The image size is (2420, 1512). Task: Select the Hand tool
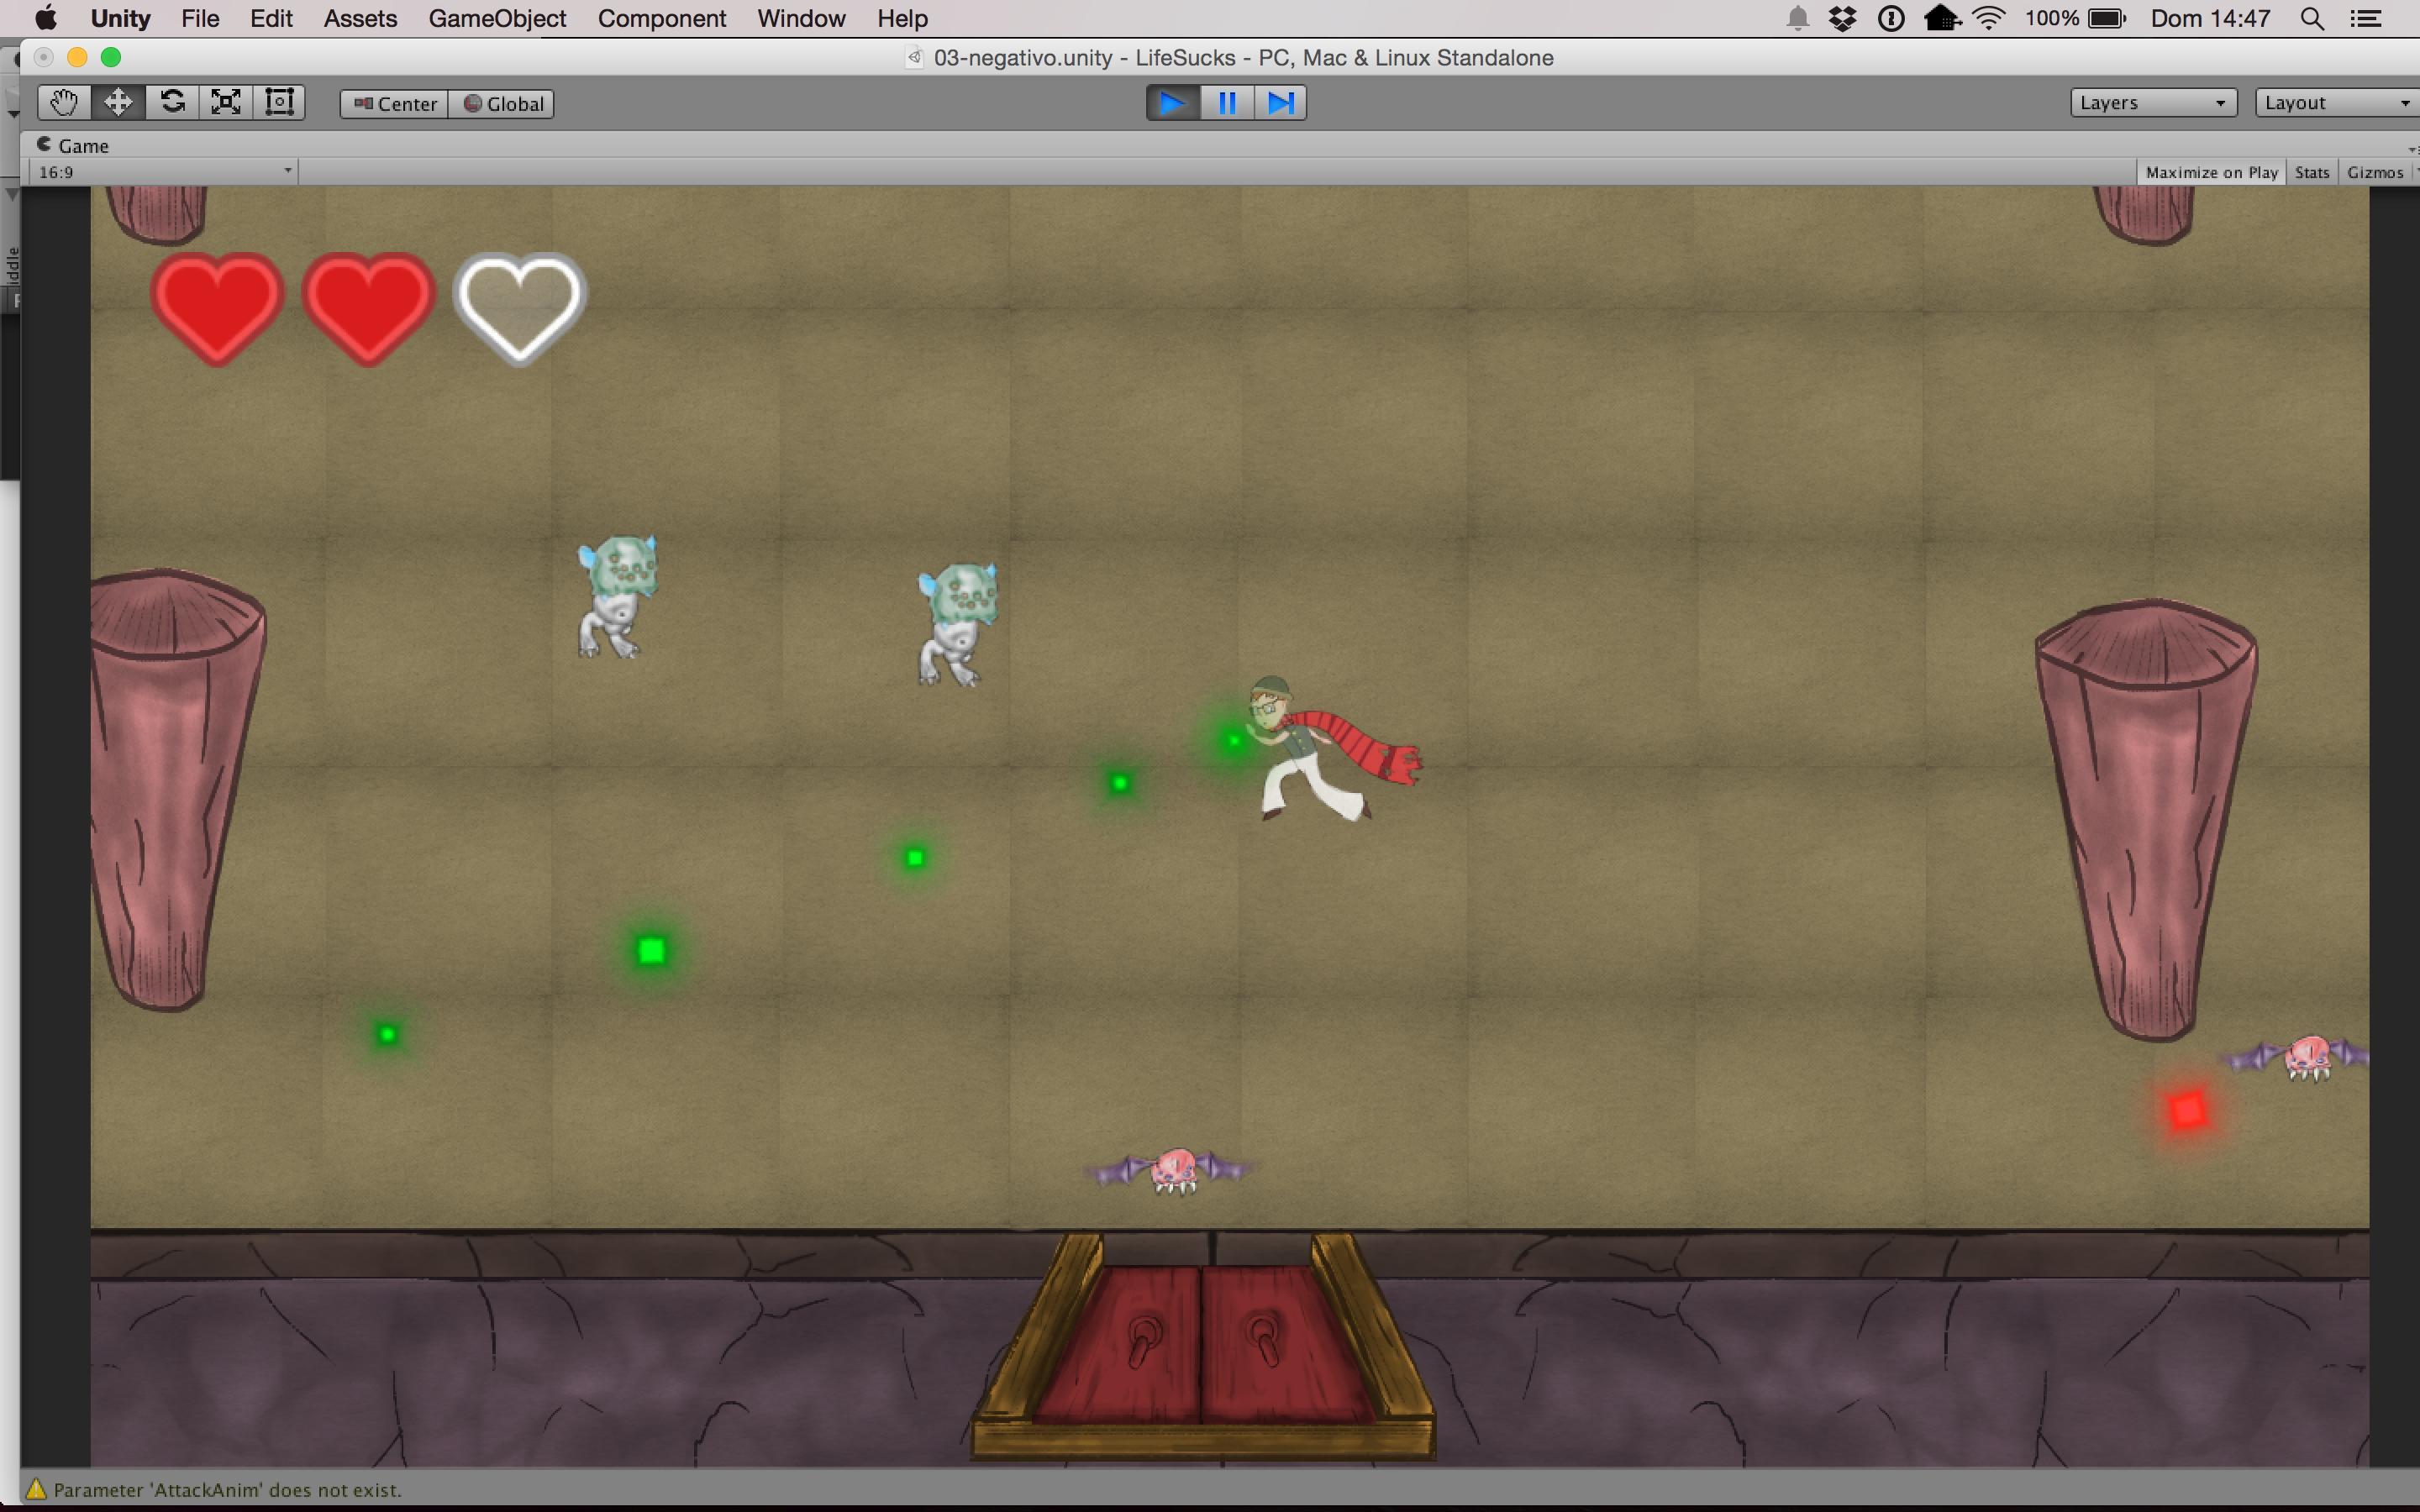(x=64, y=103)
